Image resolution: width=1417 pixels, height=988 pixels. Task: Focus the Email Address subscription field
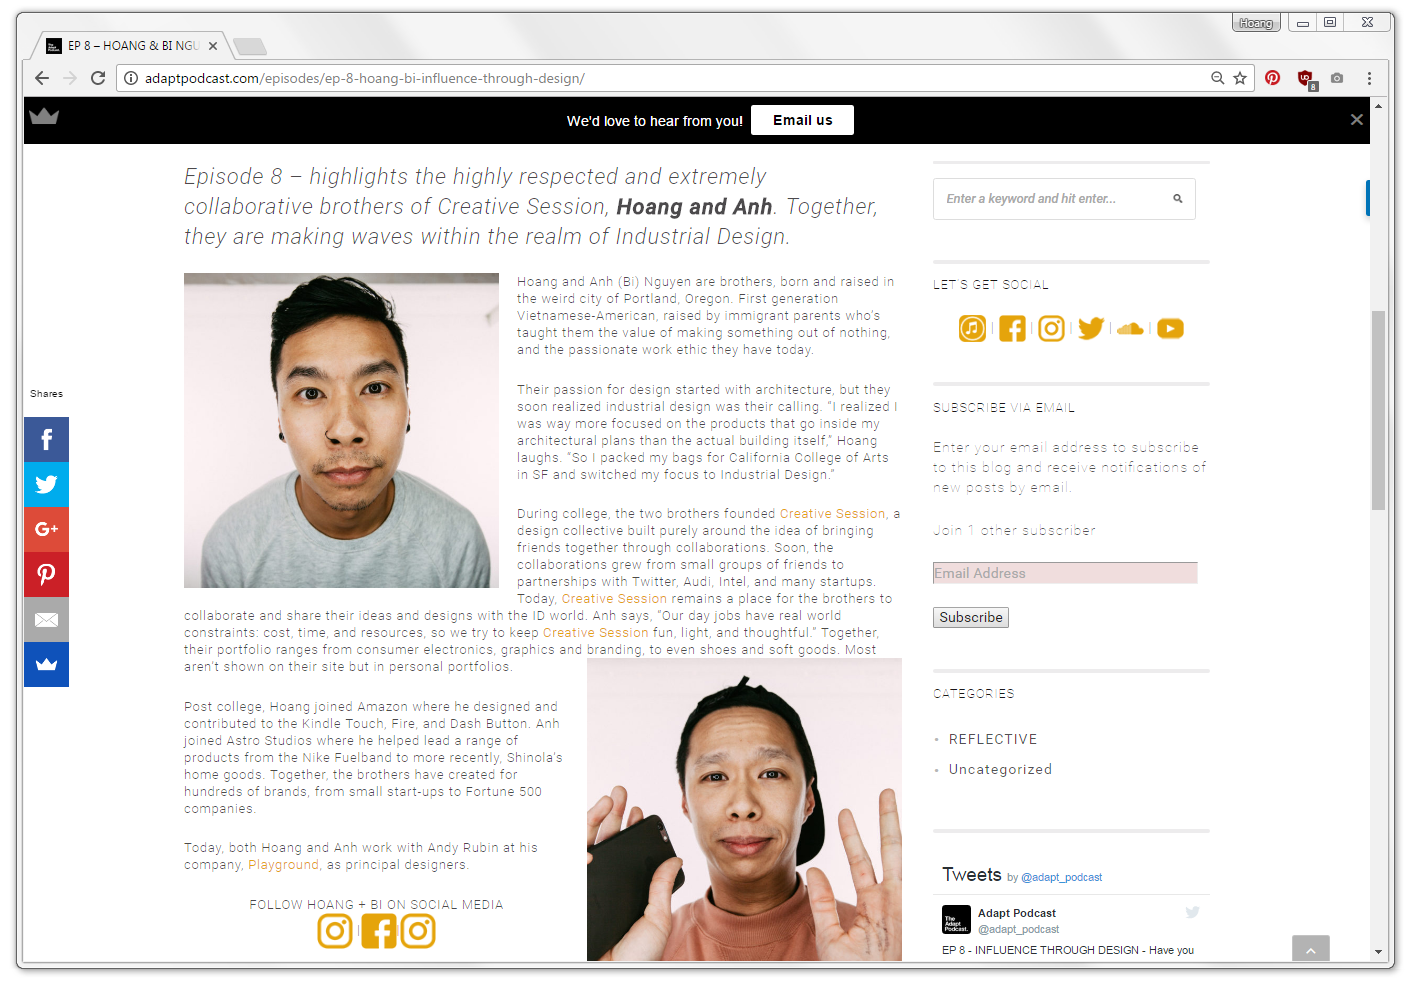1065,573
